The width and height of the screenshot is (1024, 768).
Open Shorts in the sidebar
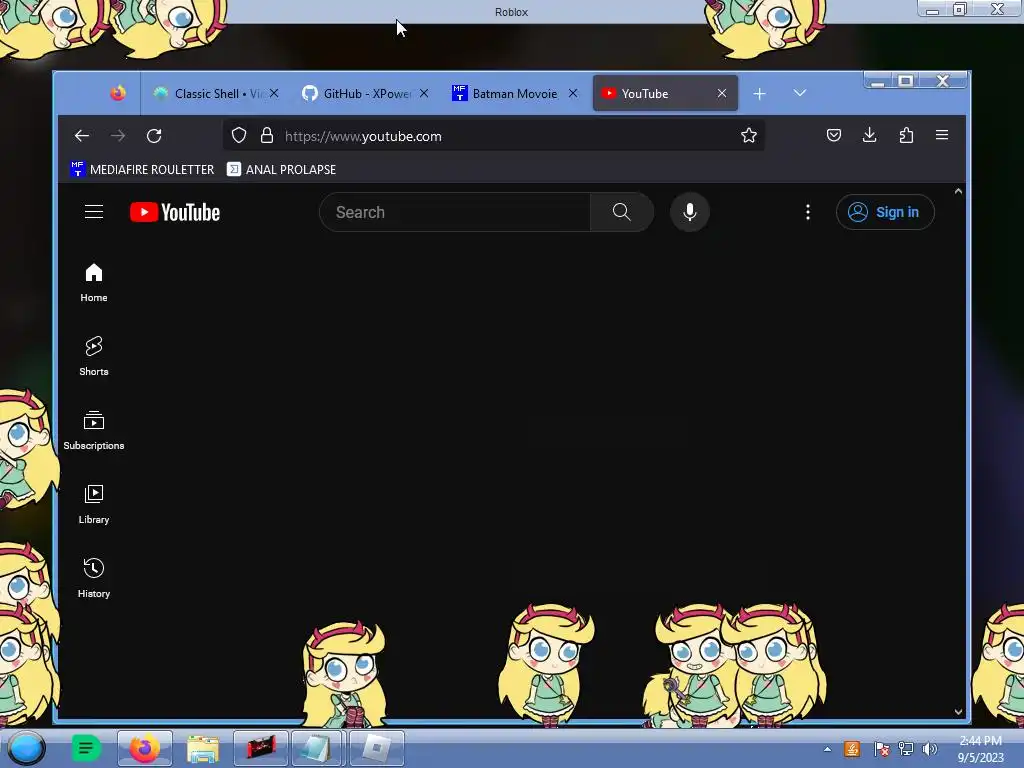(x=94, y=356)
